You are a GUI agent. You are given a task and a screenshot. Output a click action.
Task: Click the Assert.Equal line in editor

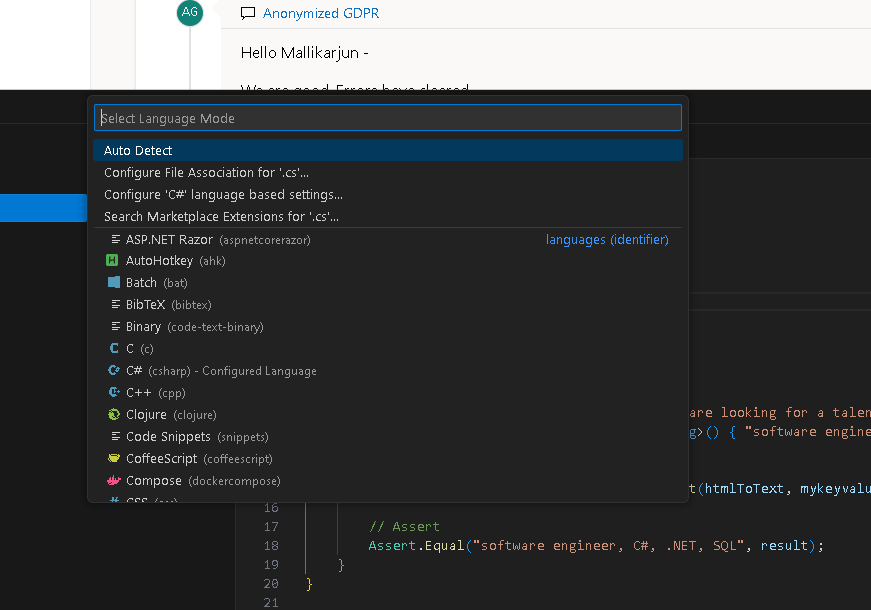pyautogui.click(x=596, y=546)
